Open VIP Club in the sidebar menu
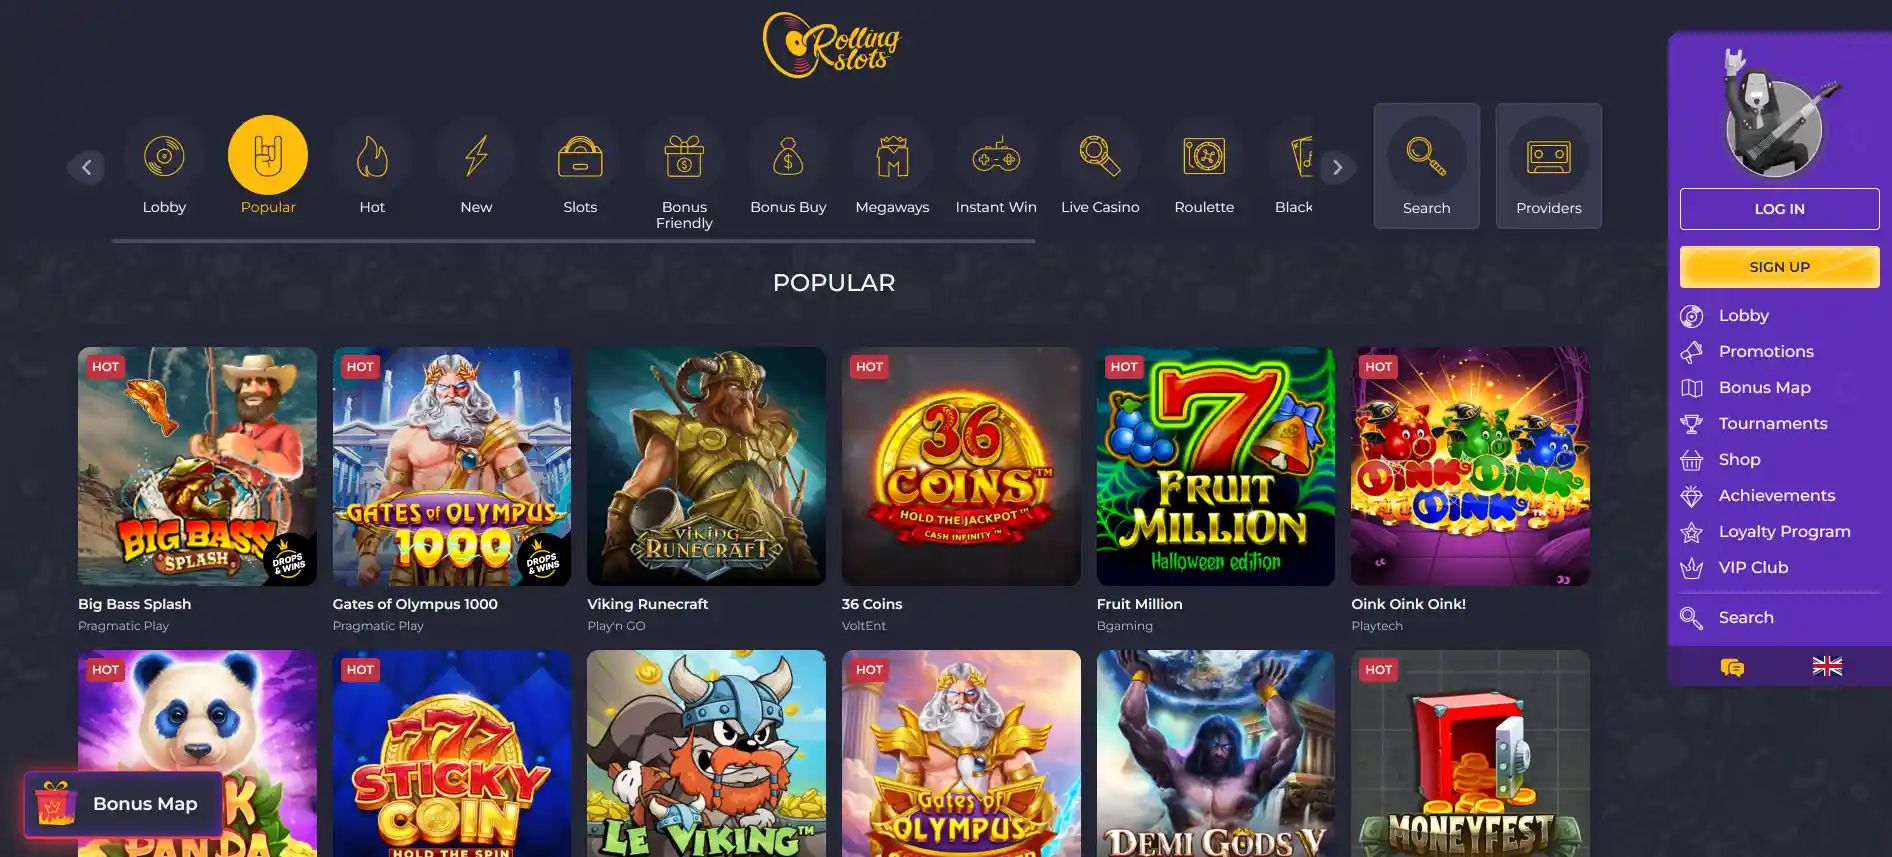The height and width of the screenshot is (857, 1892). (x=1752, y=567)
